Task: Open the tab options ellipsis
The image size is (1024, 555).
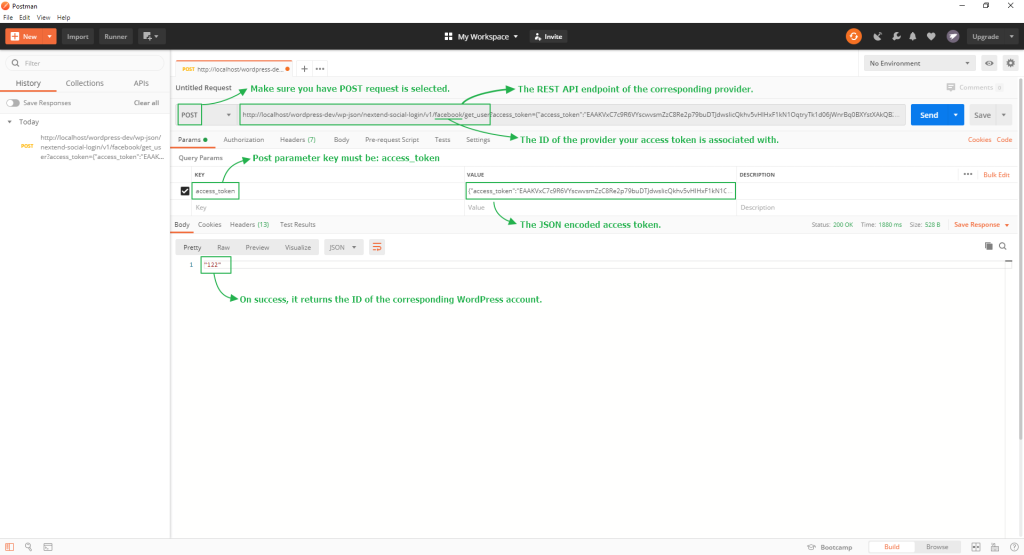Action: tap(320, 69)
